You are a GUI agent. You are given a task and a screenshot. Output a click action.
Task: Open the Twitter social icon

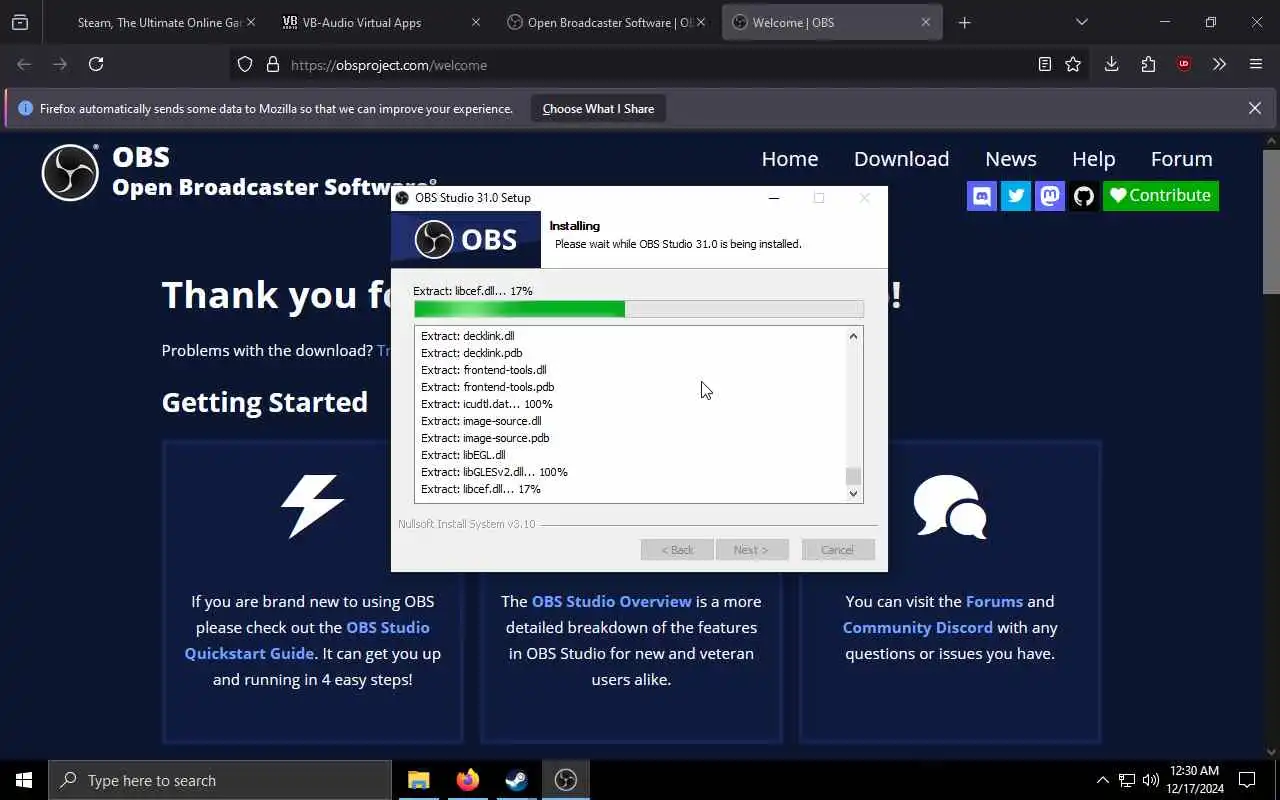[1016, 195]
